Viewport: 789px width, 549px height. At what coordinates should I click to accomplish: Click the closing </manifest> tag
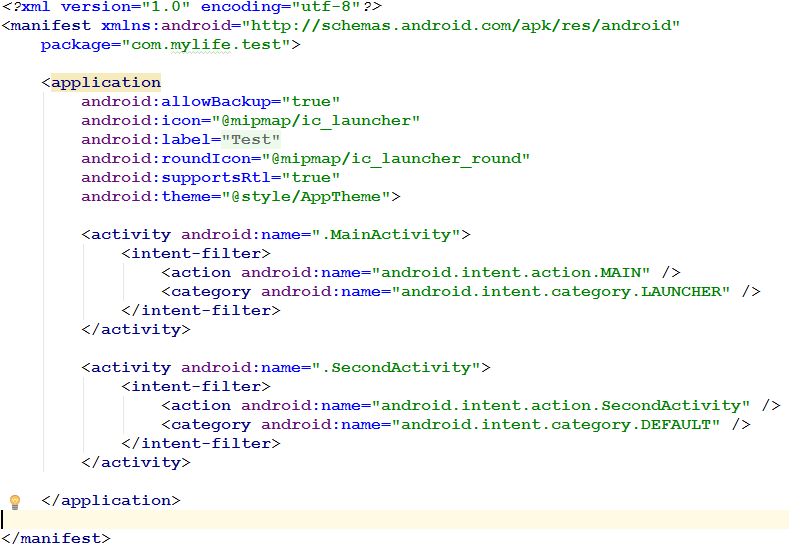pyautogui.click(x=56, y=538)
